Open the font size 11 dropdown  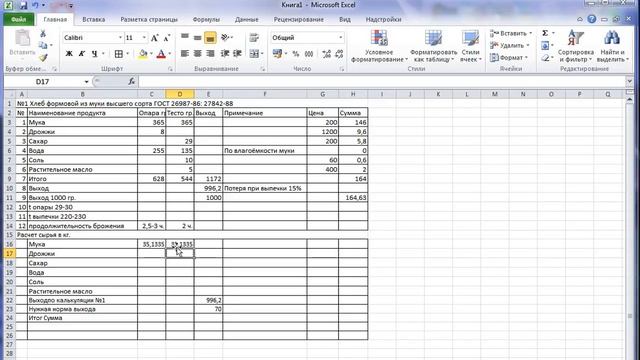144,38
